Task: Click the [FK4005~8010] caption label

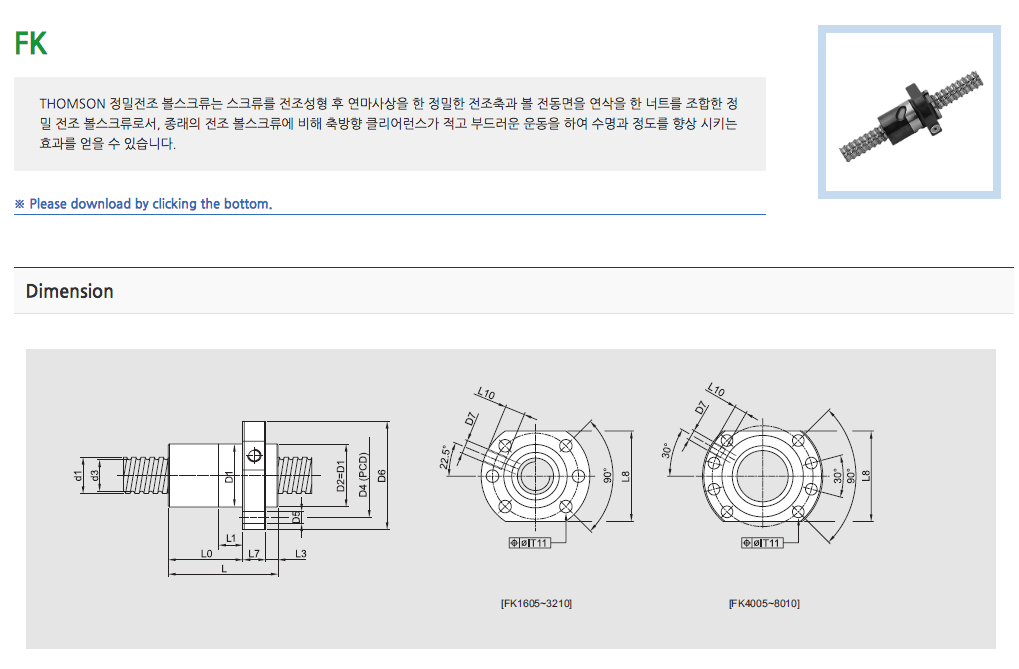Action: coord(764,604)
